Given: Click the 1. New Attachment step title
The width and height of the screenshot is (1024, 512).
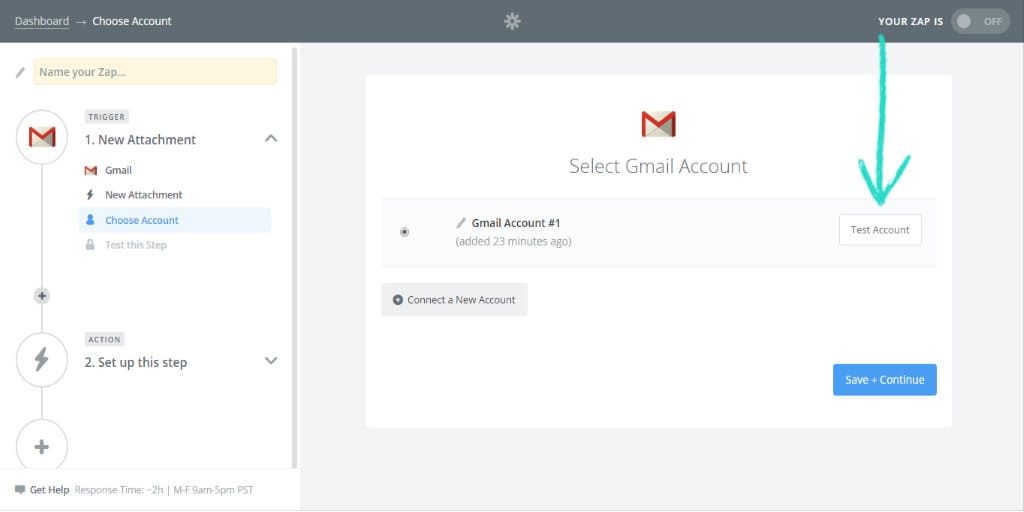Looking at the screenshot, I should coord(140,140).
